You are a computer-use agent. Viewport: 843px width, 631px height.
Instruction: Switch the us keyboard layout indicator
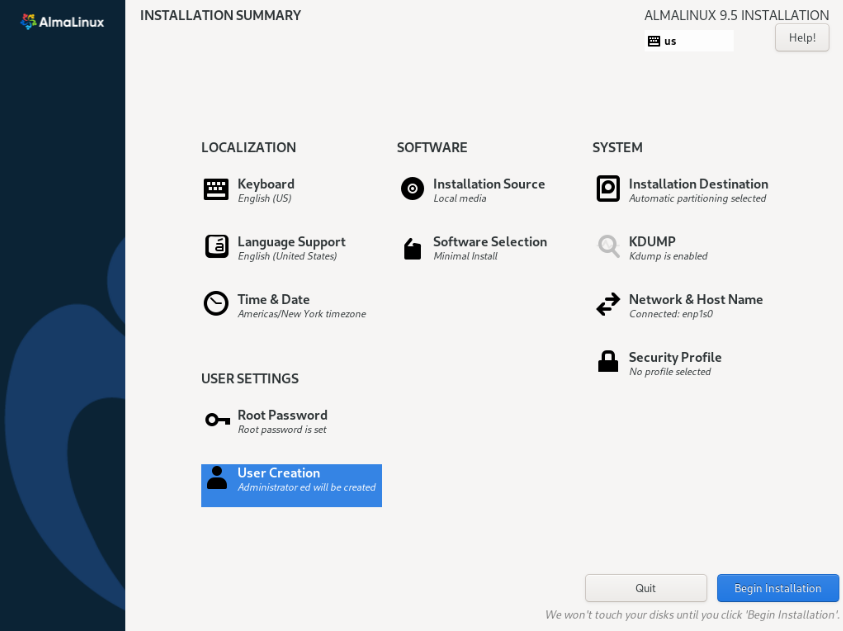click(689, 41)
